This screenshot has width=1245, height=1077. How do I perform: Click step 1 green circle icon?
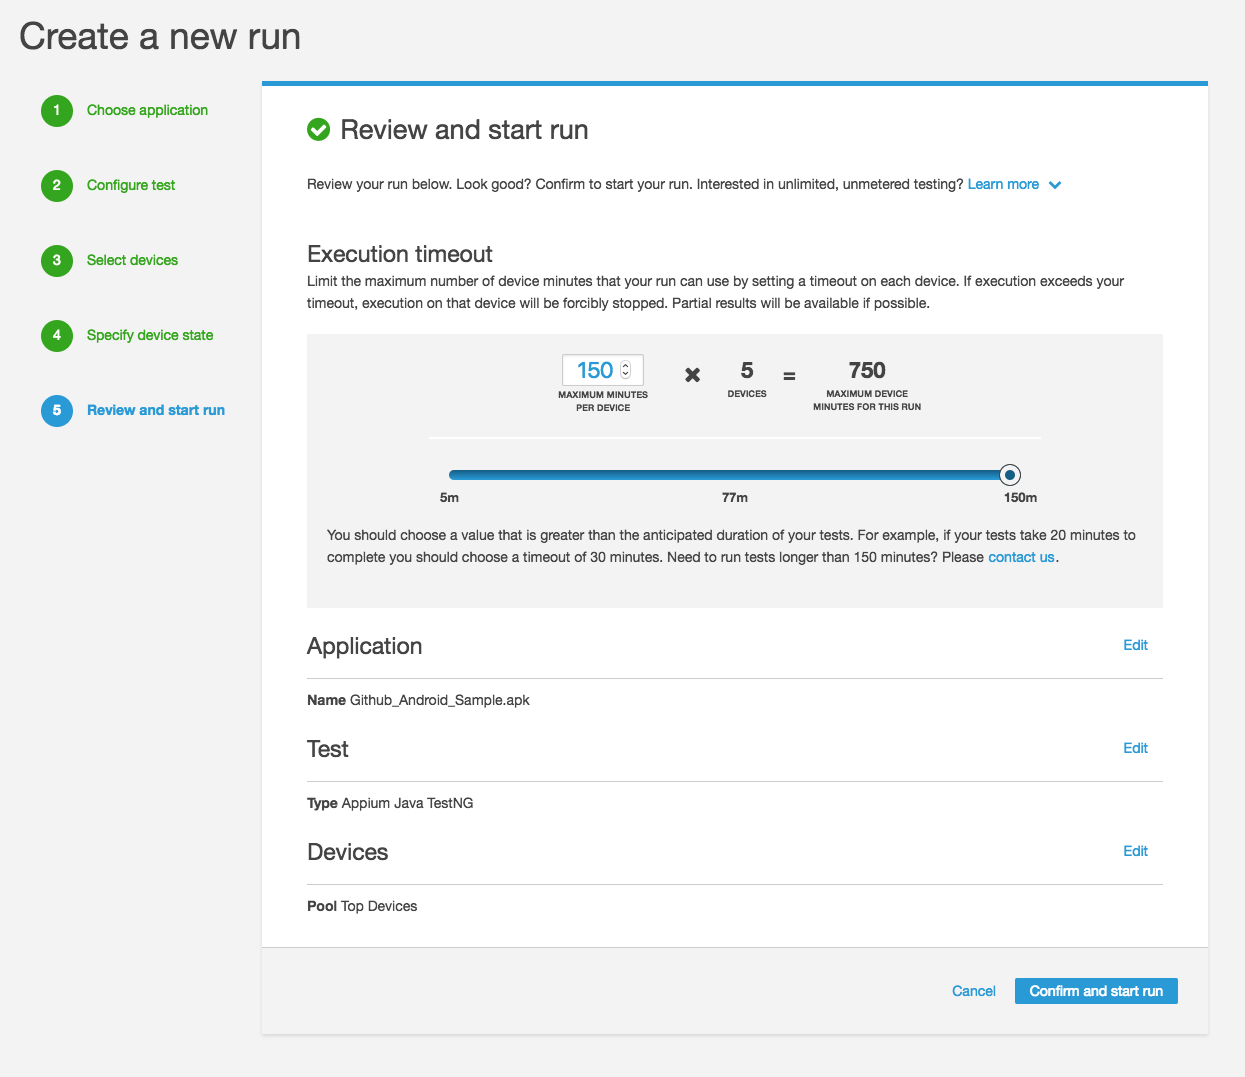[x=57, y=111]
